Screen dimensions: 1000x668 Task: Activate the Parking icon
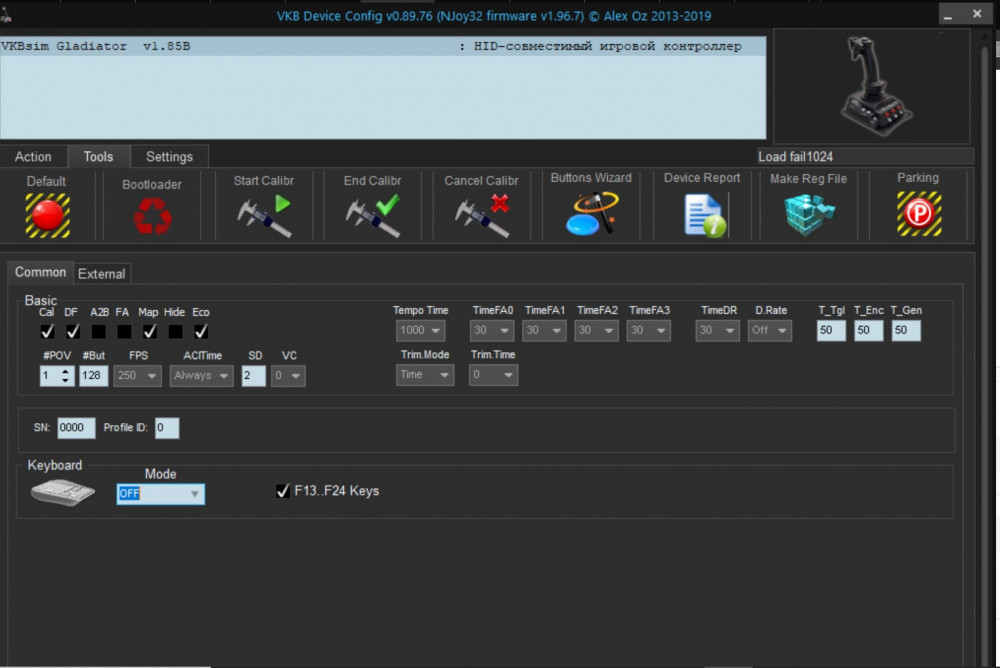919,214
